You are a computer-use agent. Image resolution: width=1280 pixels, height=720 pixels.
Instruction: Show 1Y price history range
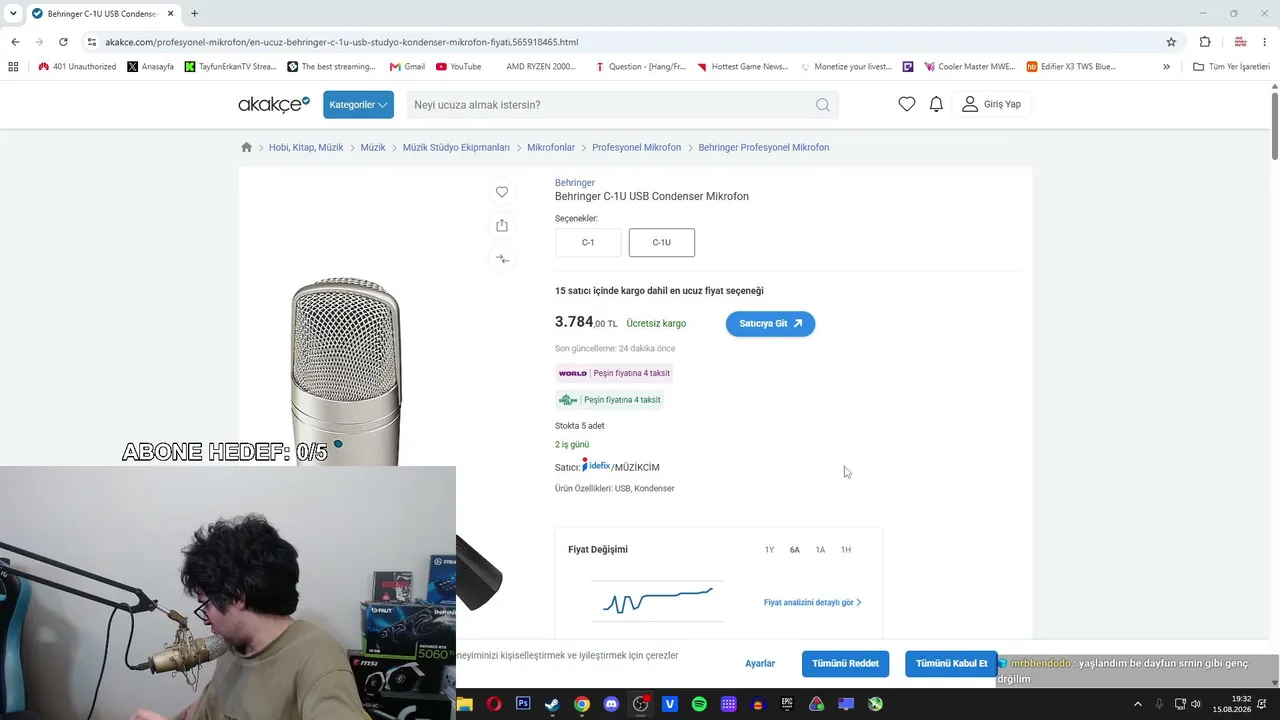(x=770, y=550)
